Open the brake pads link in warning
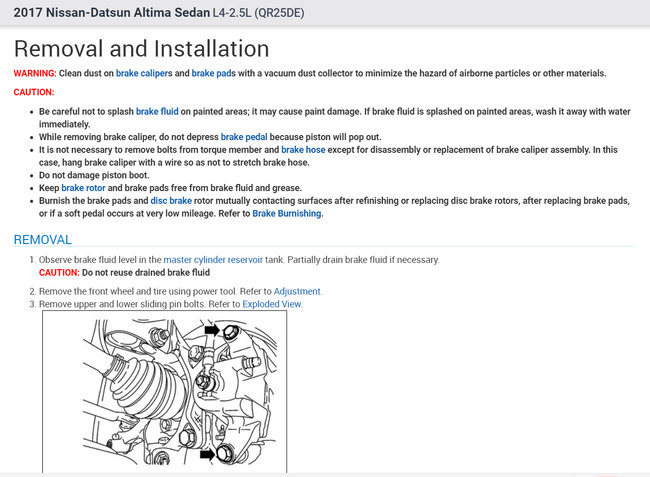This screenshot has width=650, height=477. (213, 73)
